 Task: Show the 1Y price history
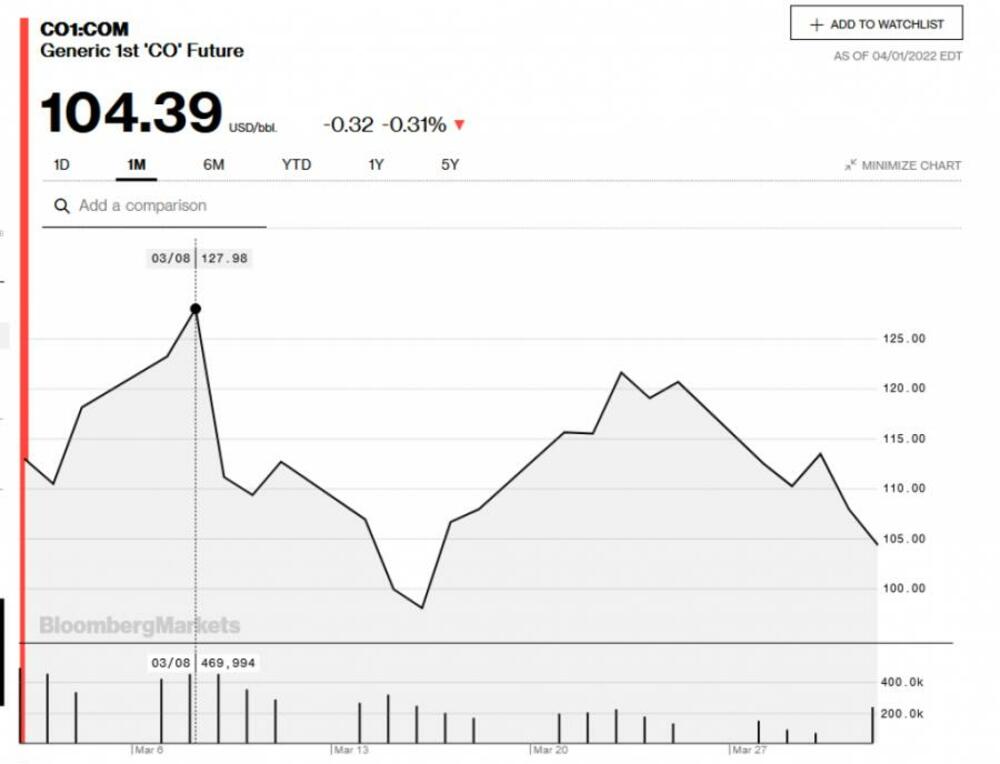point(376,165)
